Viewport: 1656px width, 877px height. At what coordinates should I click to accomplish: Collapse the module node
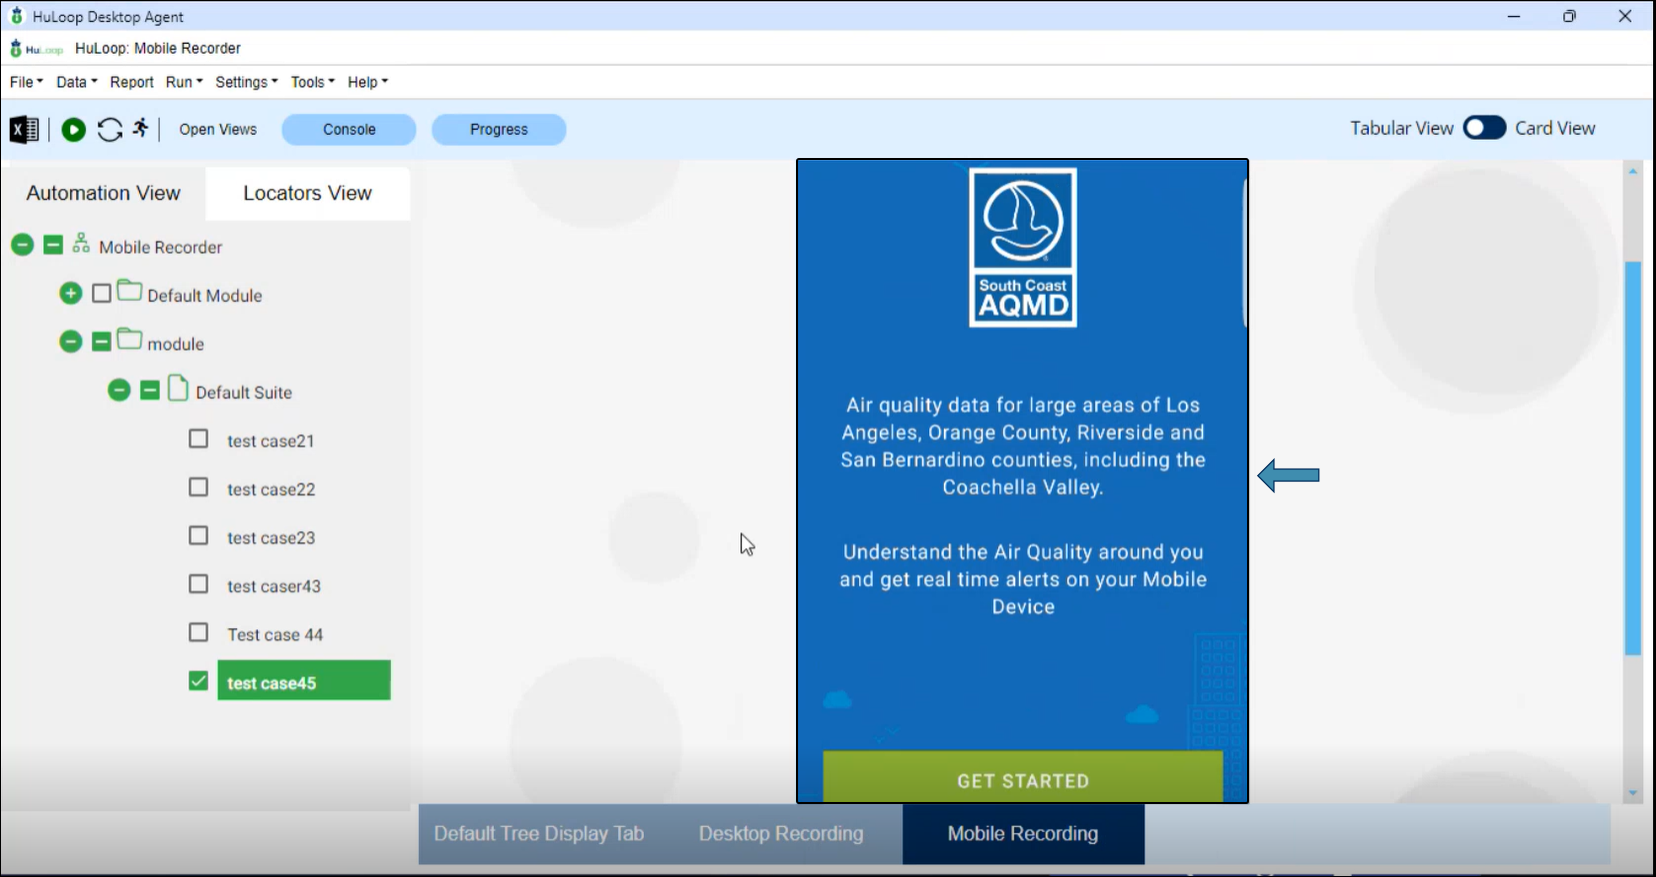70,342
